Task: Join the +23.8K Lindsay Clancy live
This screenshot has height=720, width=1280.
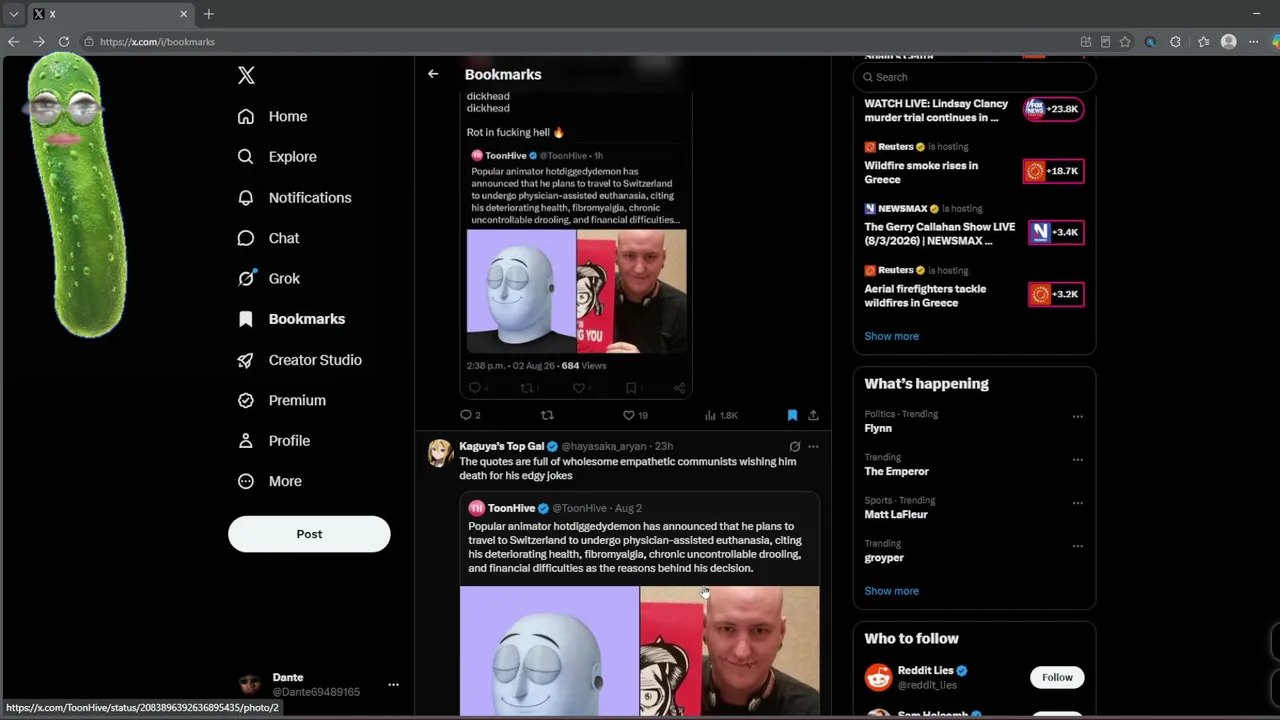Action: pos(1053,109)
